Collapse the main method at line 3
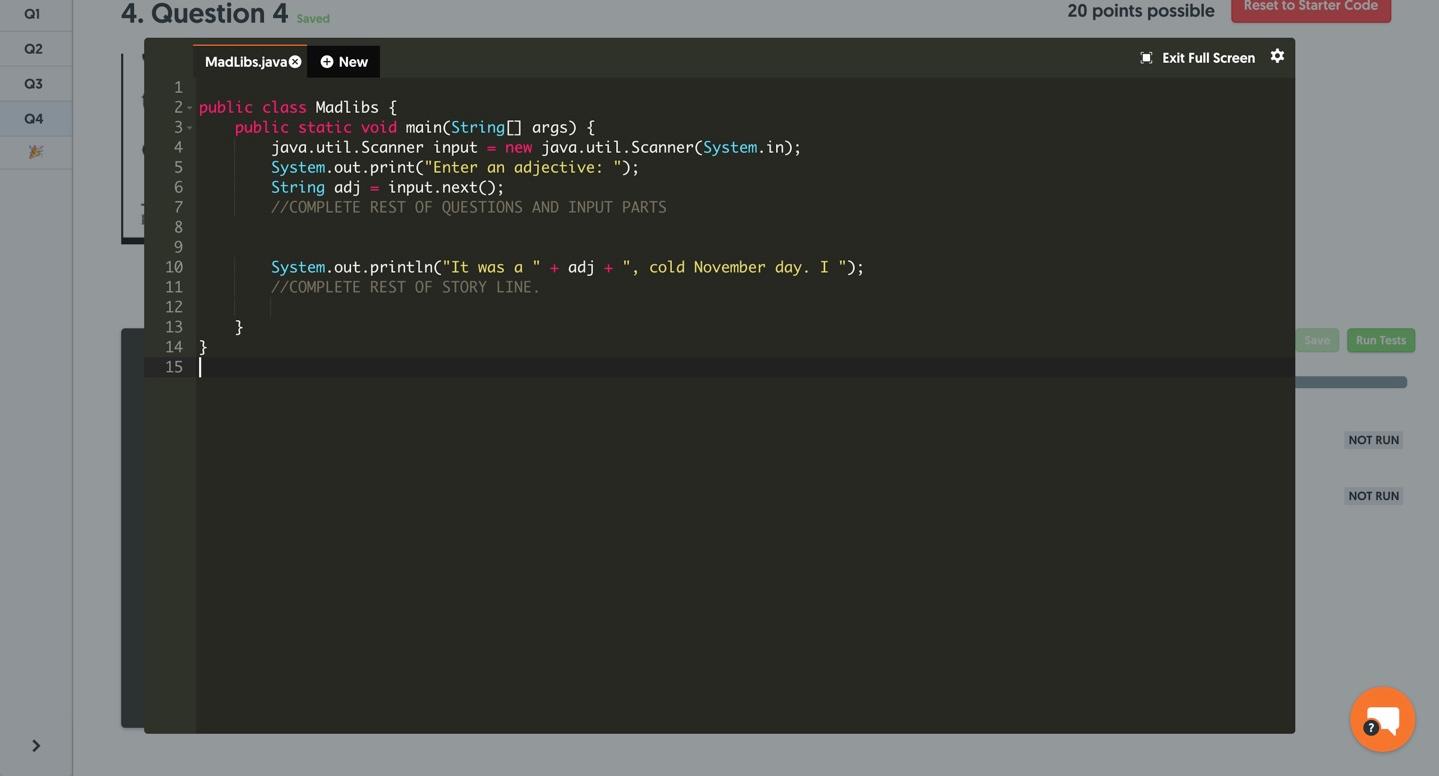1439x776 pixels. pos(189,128)
